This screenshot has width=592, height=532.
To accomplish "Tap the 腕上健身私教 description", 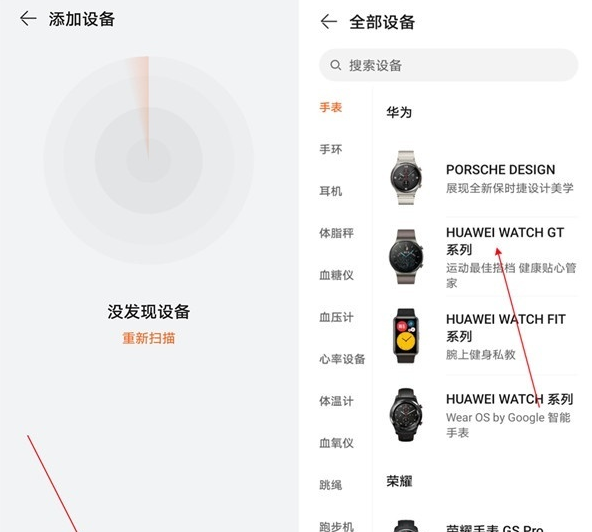I will (481, 354).
